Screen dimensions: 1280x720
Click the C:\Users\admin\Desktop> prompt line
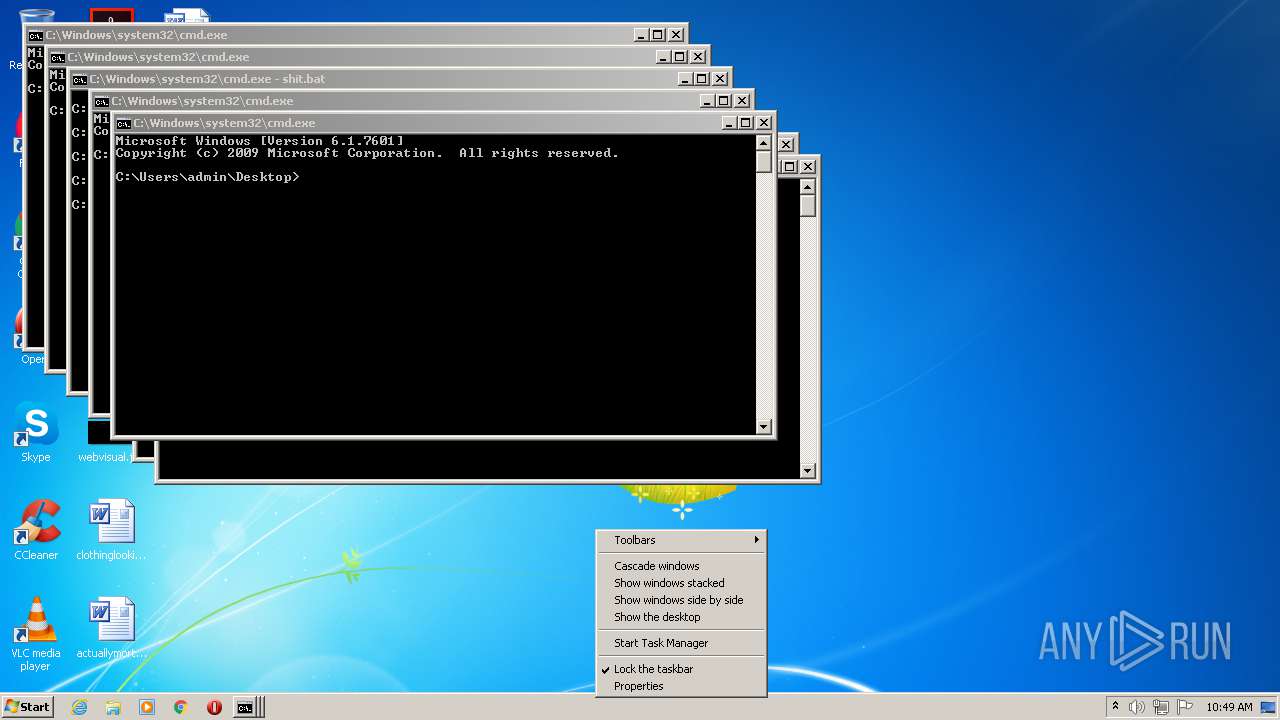coord(207,177)
